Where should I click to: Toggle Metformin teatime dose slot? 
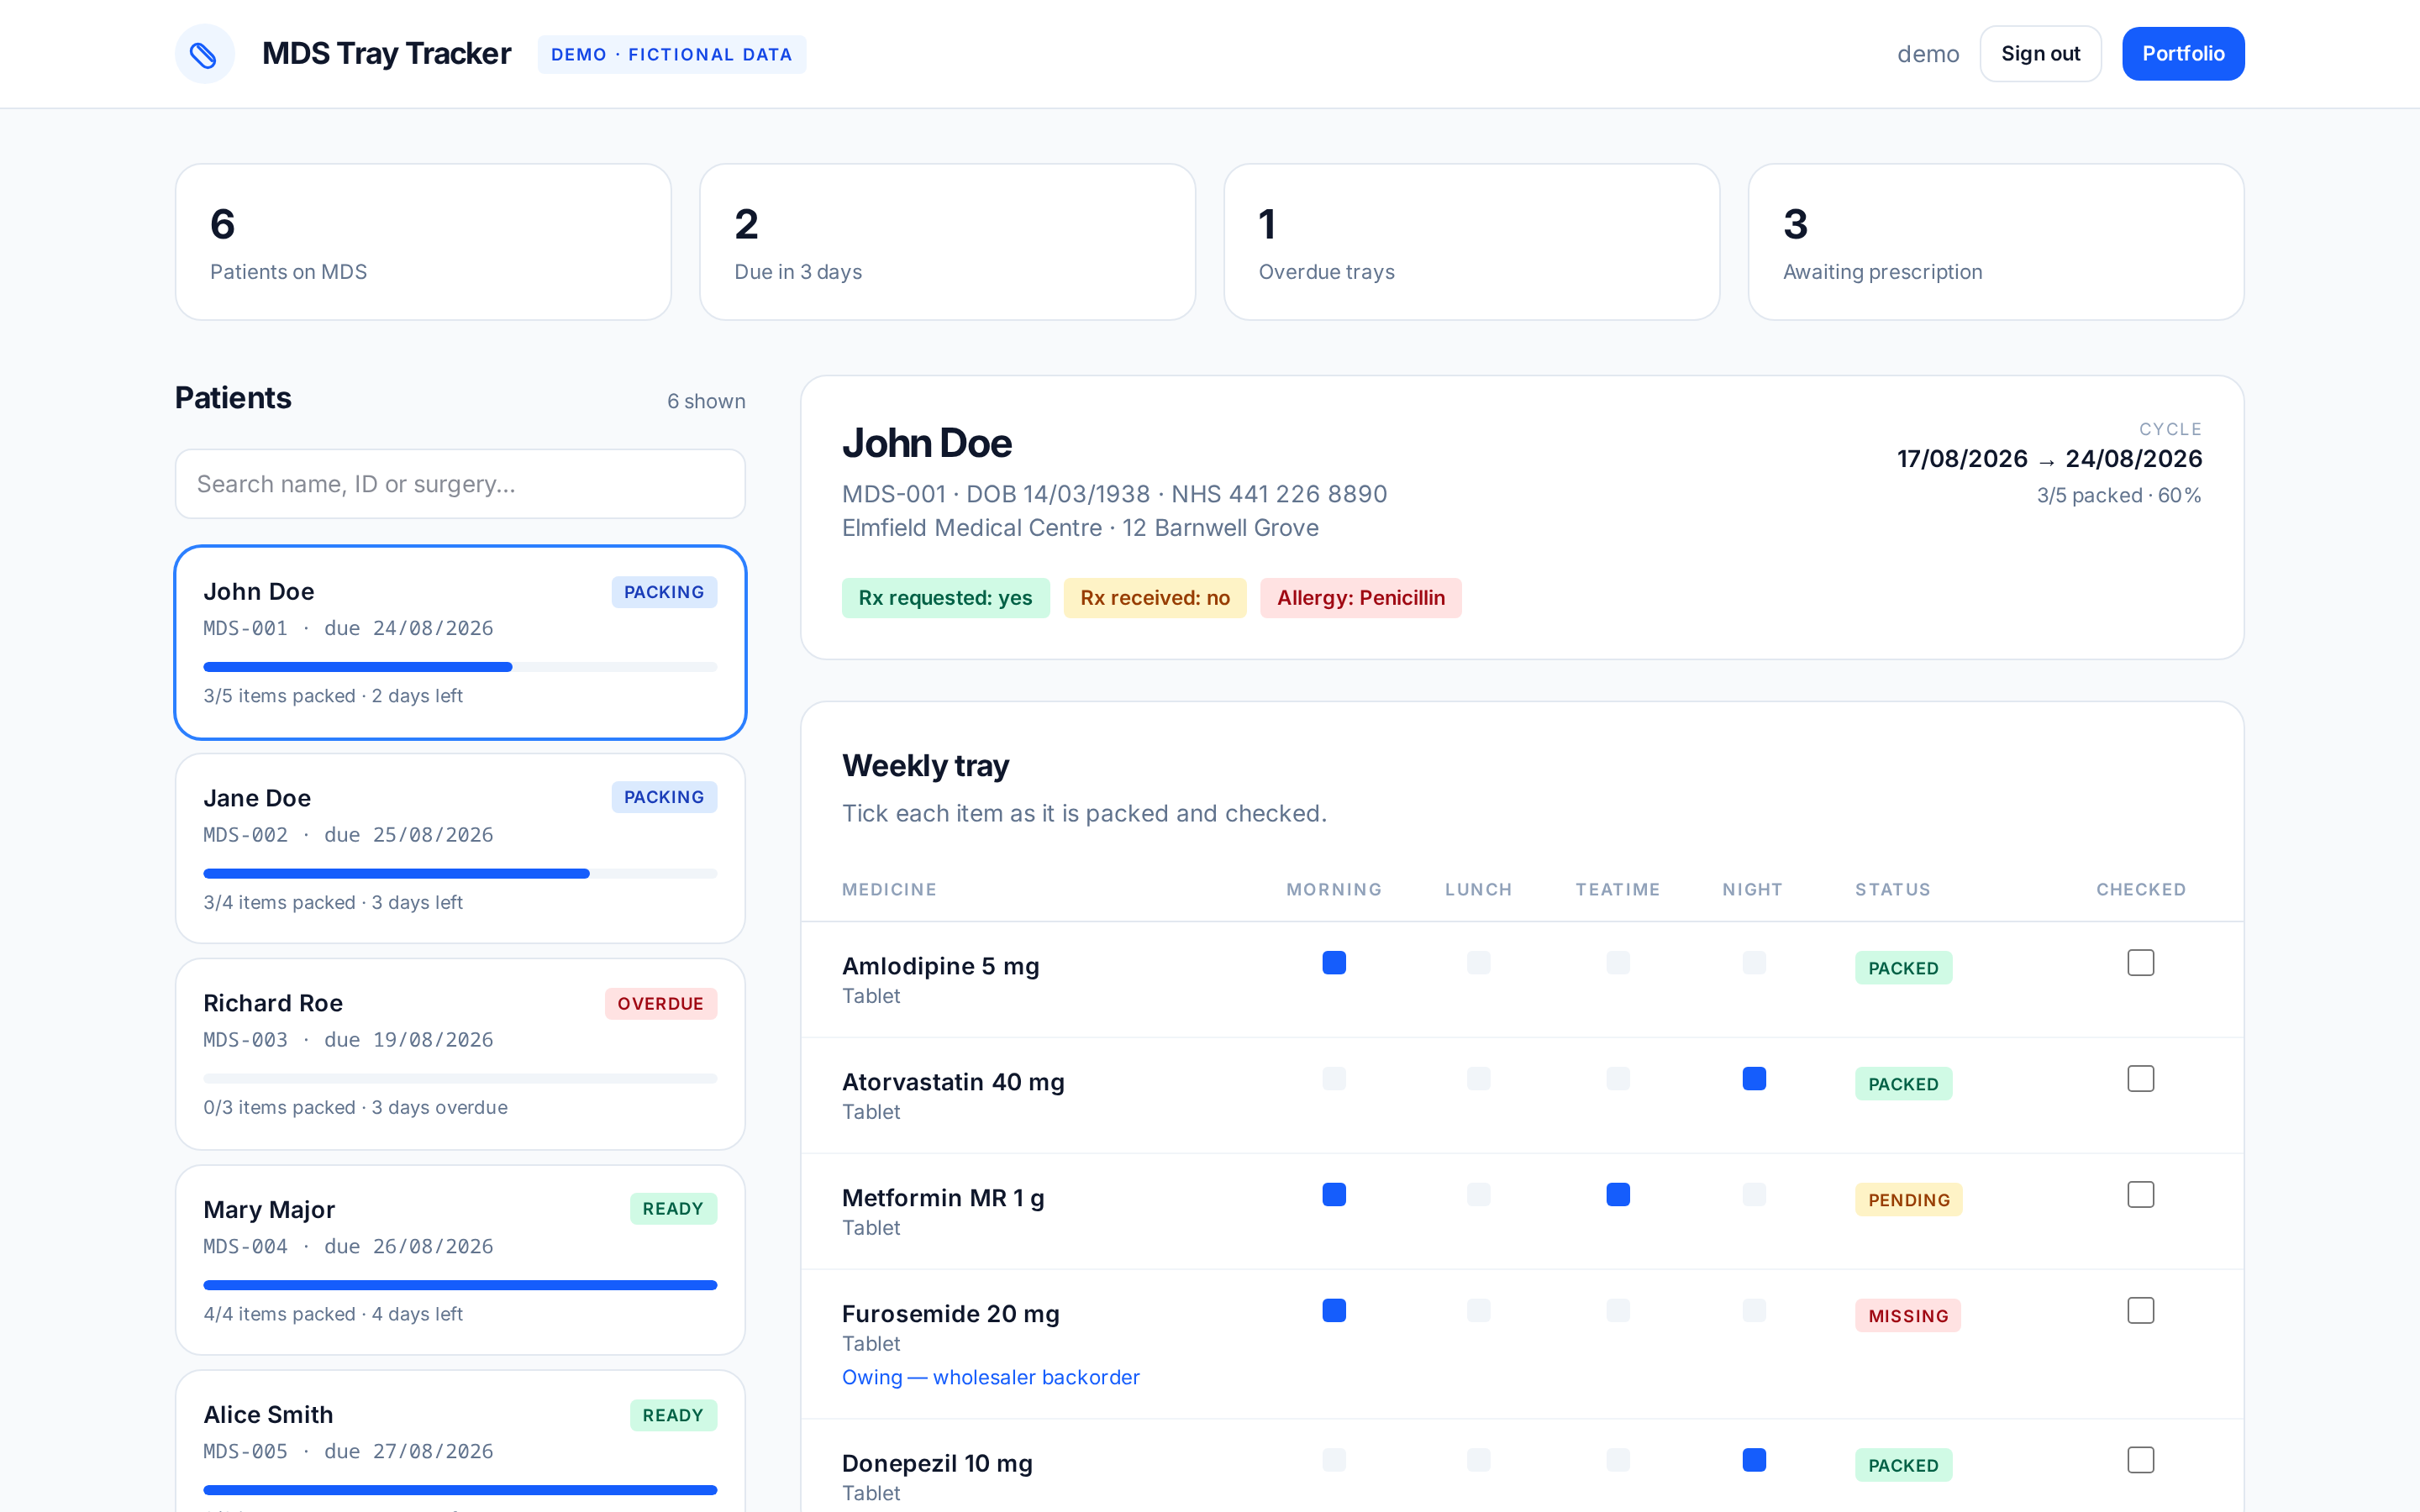point(1618,1195)
